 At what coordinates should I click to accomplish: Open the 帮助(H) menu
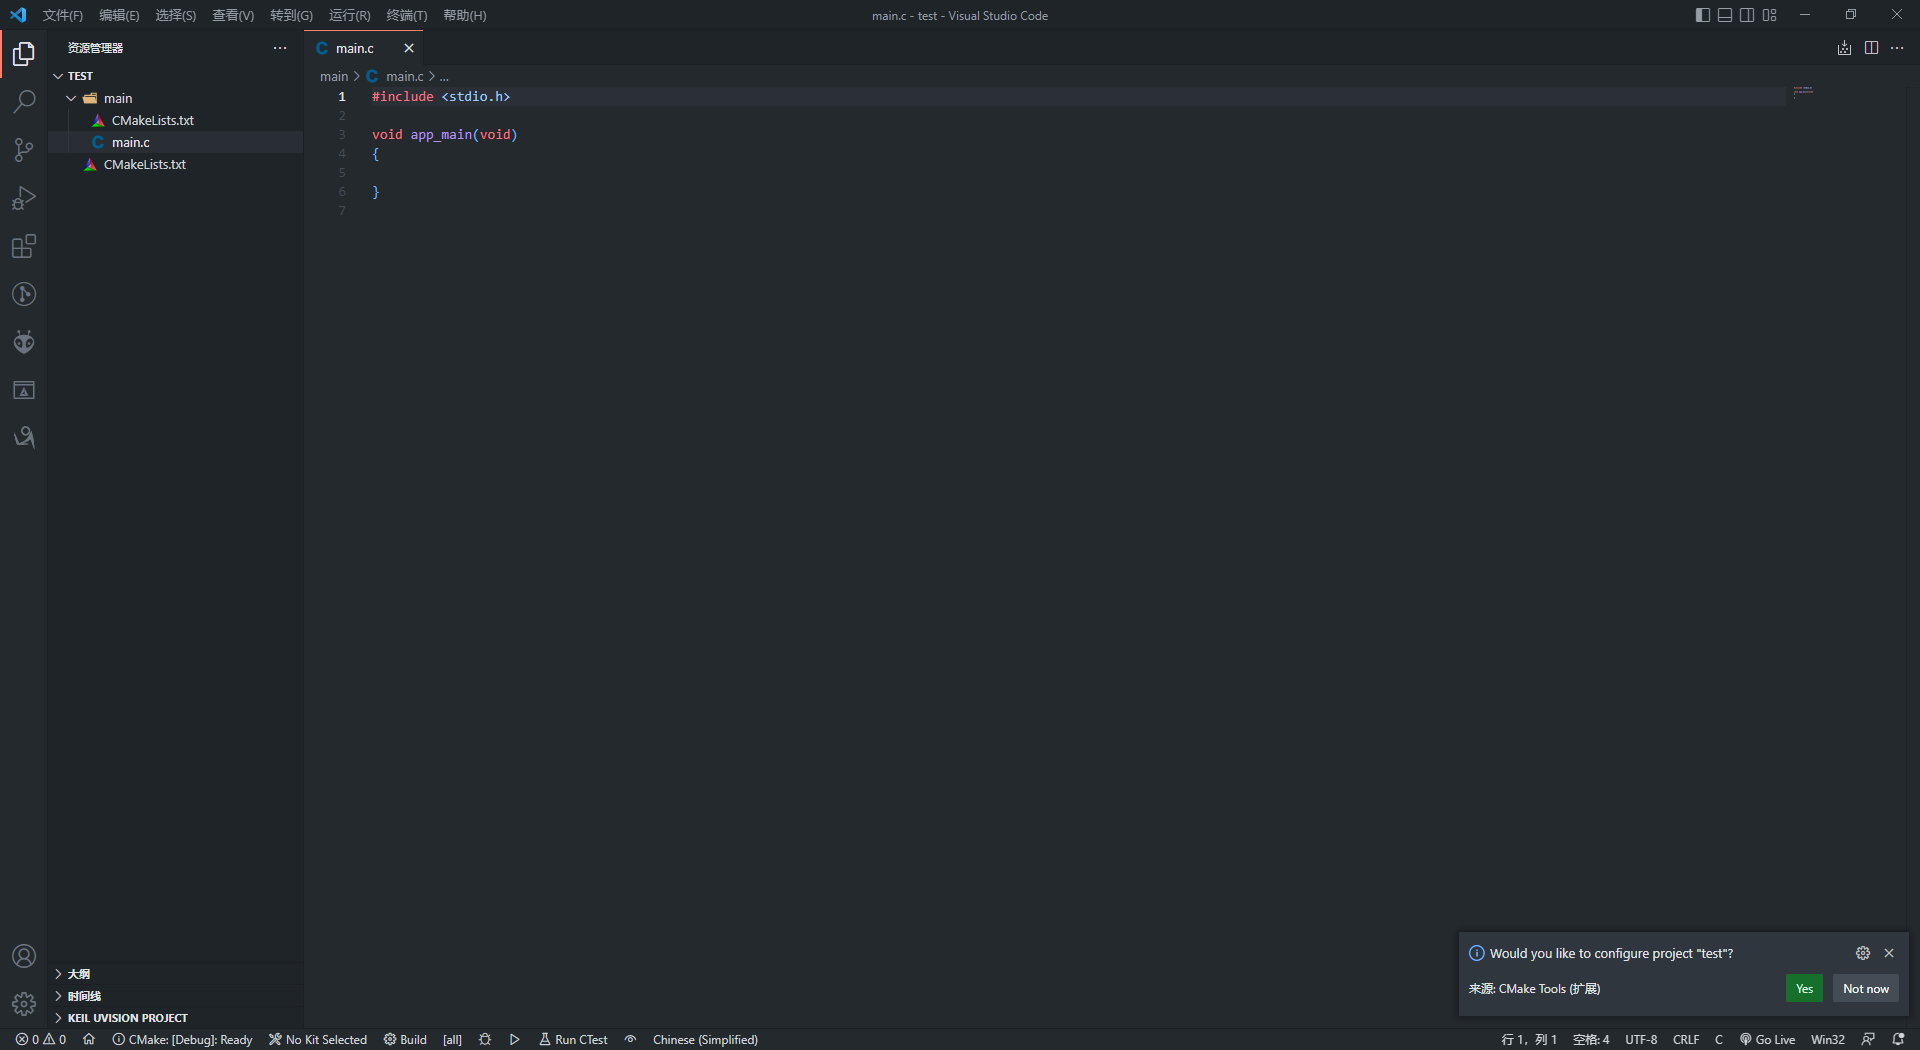[464, 15]
